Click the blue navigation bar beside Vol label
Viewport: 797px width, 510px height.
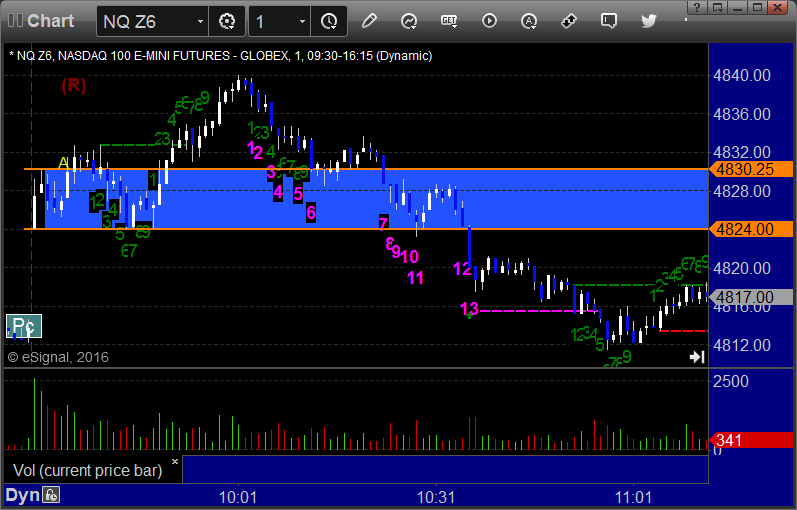(445, 469)
